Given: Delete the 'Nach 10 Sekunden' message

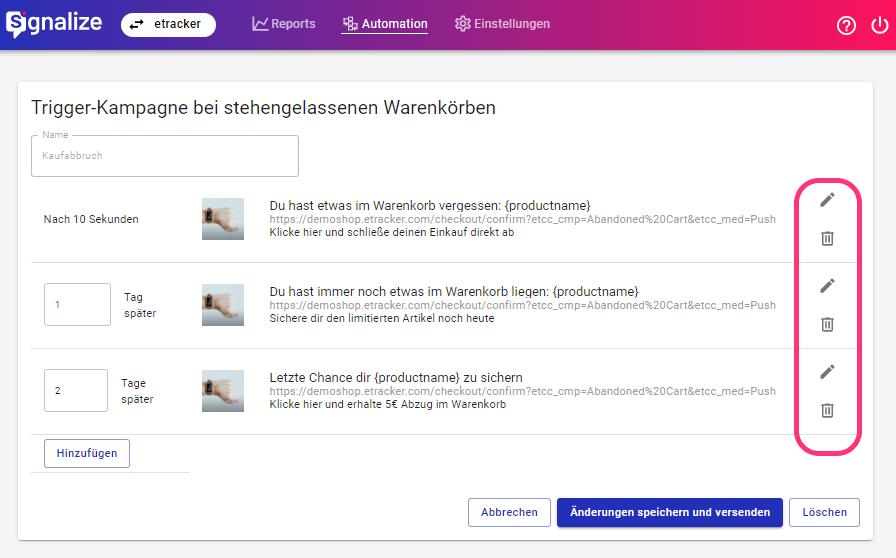Looking at the screenshot, I should [827, 238].
